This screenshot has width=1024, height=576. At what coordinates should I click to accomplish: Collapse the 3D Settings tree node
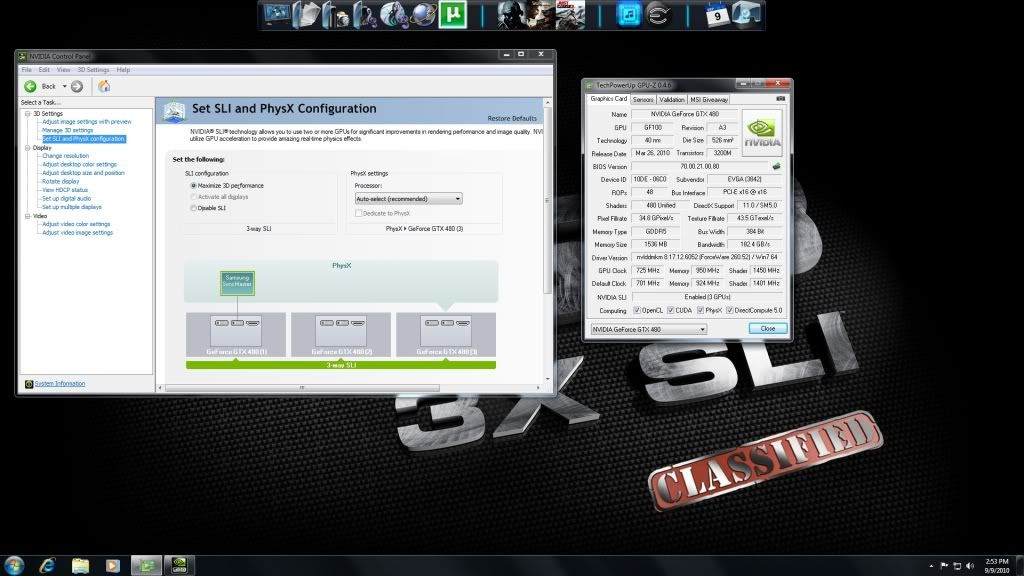27,114
